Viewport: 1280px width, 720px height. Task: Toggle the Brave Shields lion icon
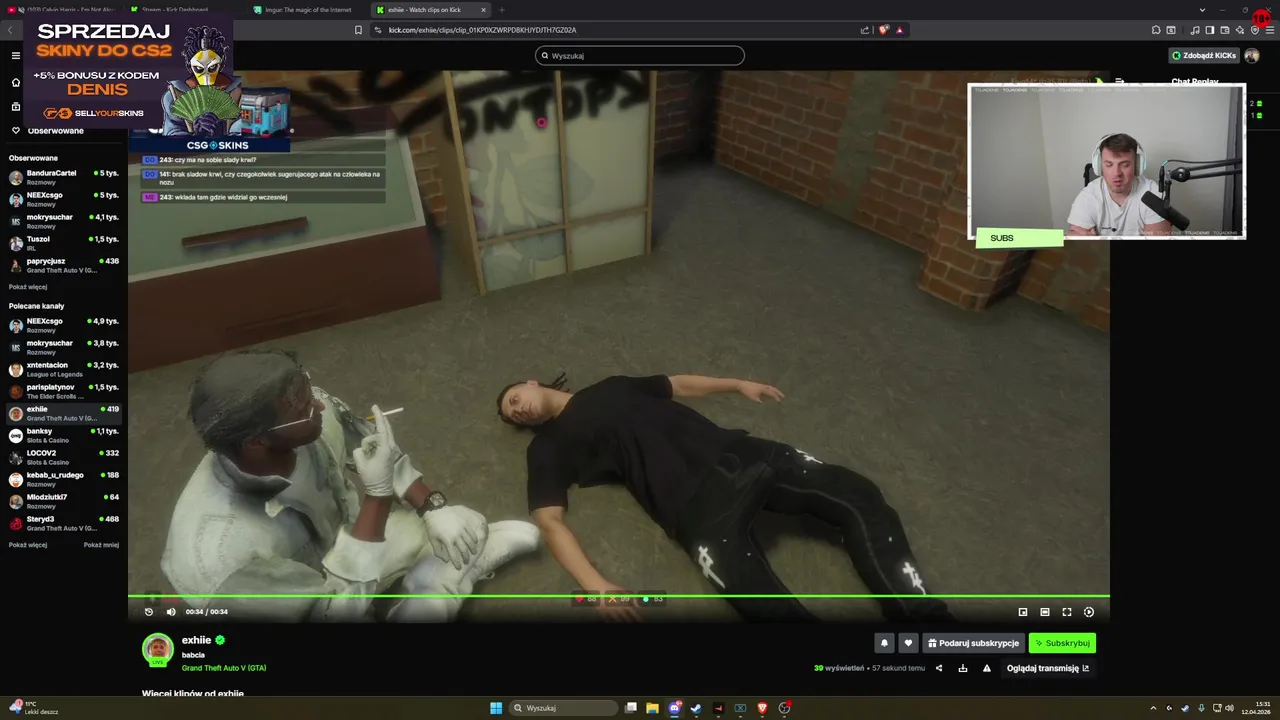click(883, 30)
